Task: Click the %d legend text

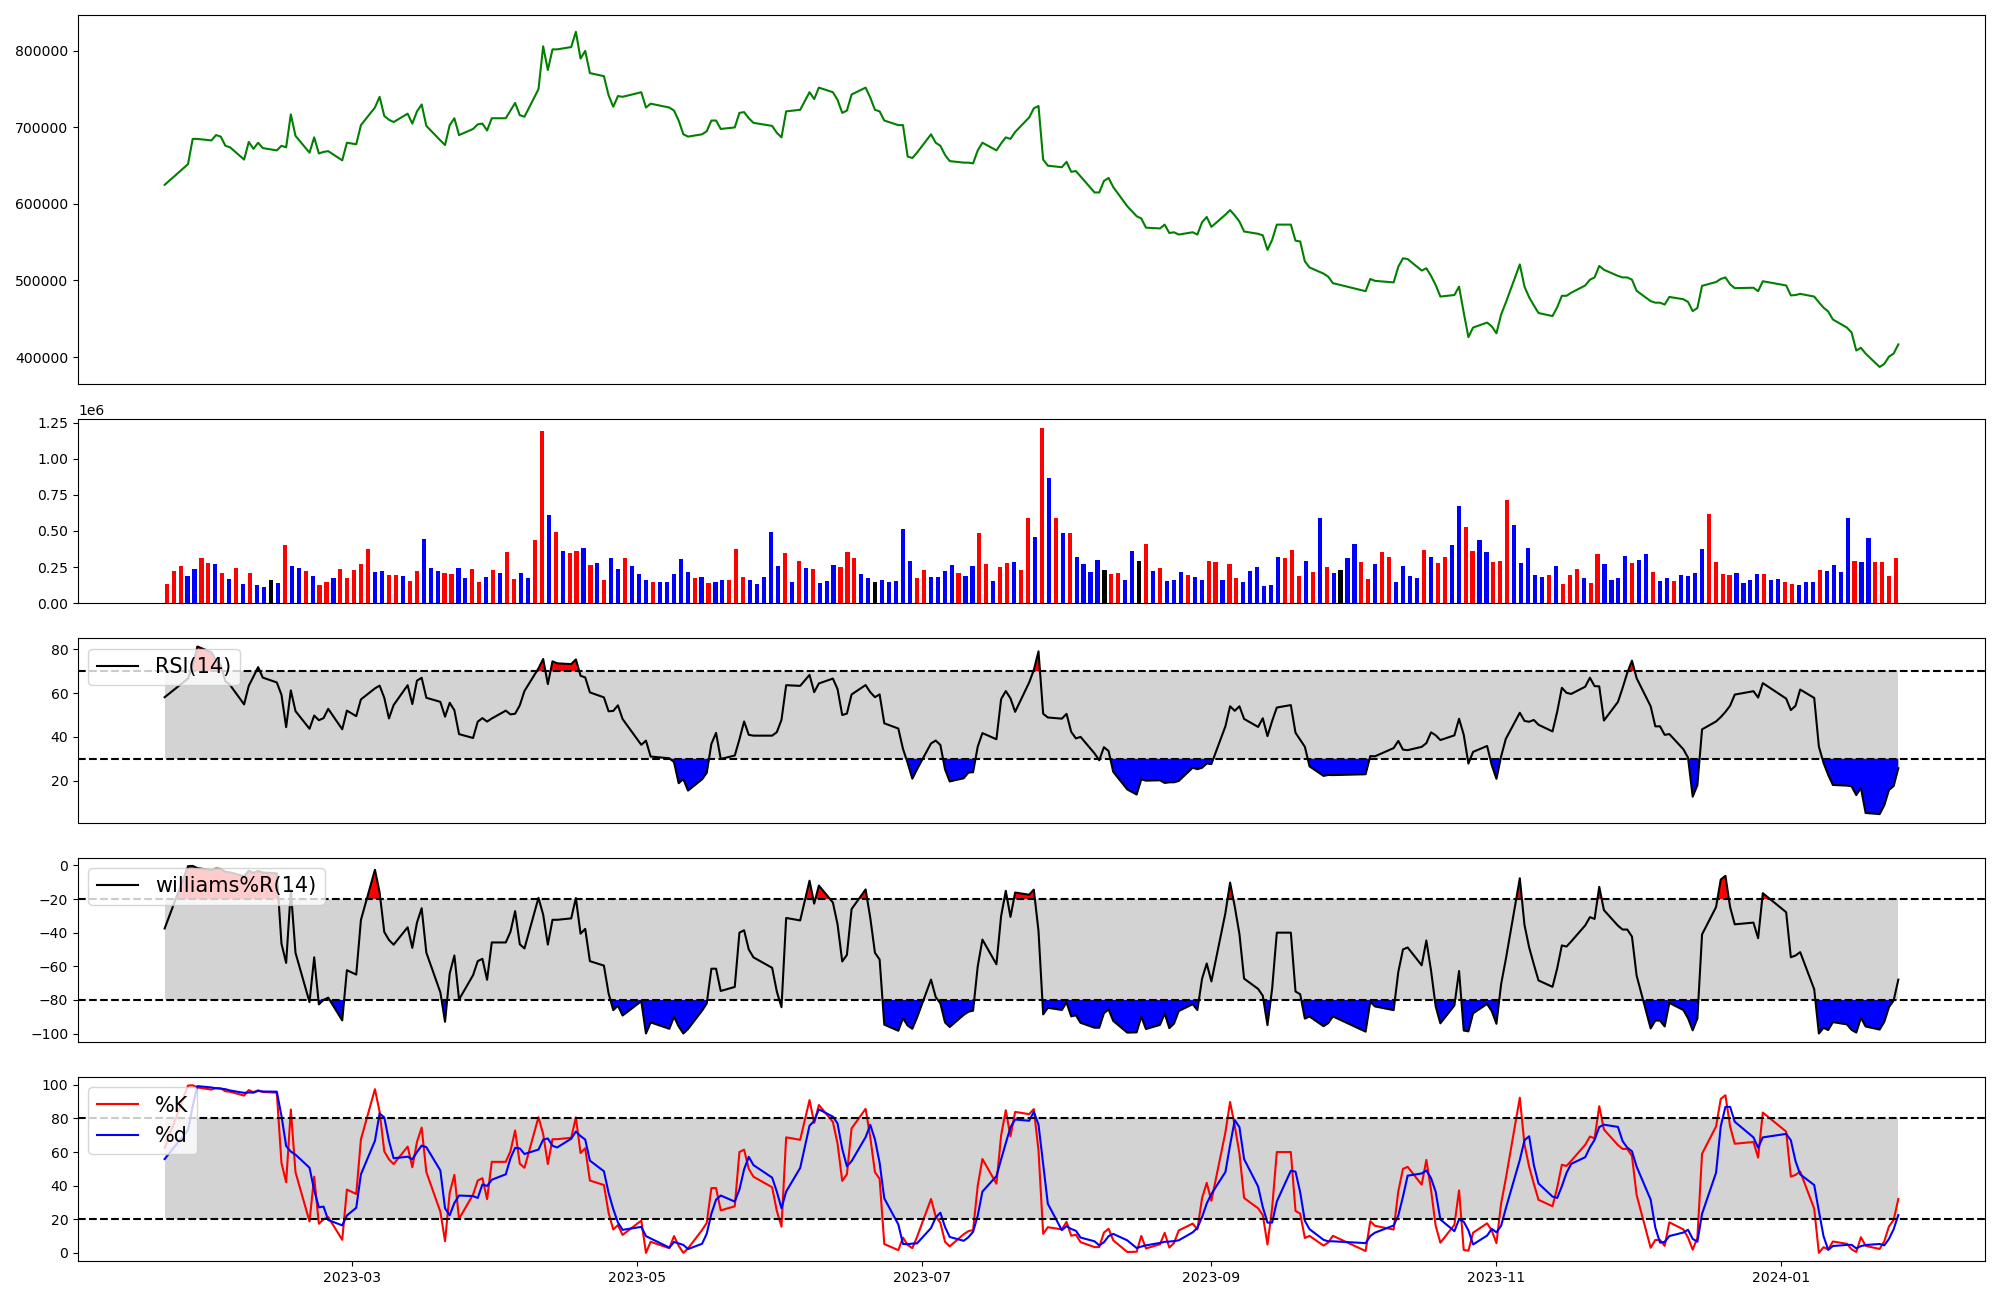Action: click(x=171, y=1135)
